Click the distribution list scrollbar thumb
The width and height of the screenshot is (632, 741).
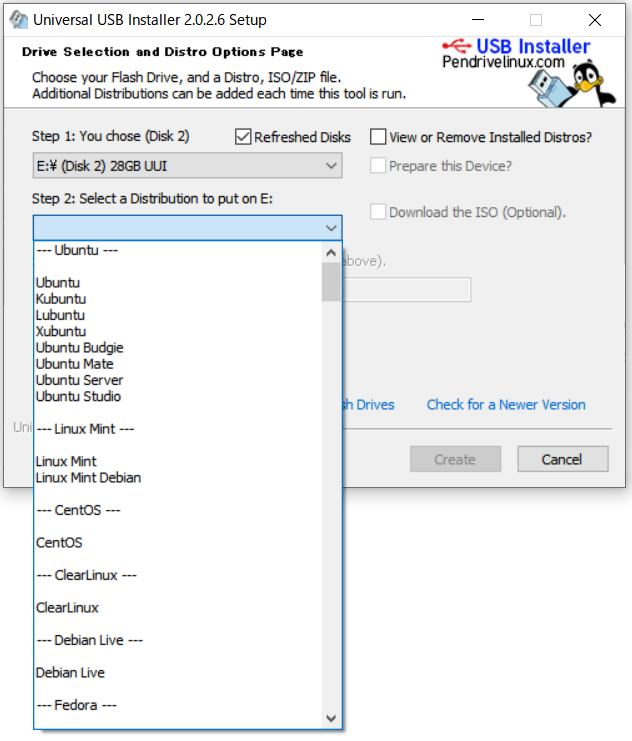coord(331,282)
